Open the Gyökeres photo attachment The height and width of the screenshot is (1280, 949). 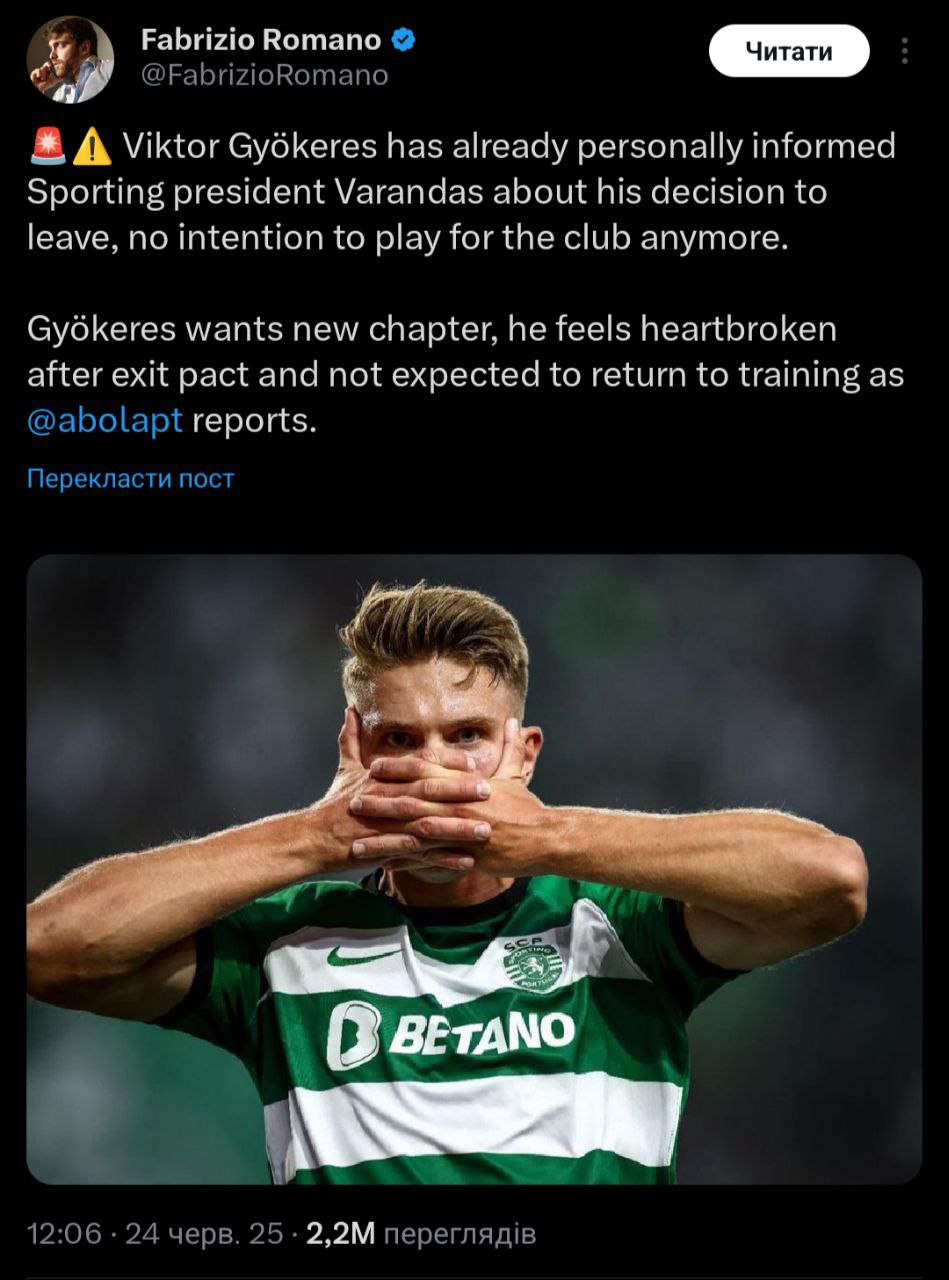pyautogui.click(x=474, y=868)
